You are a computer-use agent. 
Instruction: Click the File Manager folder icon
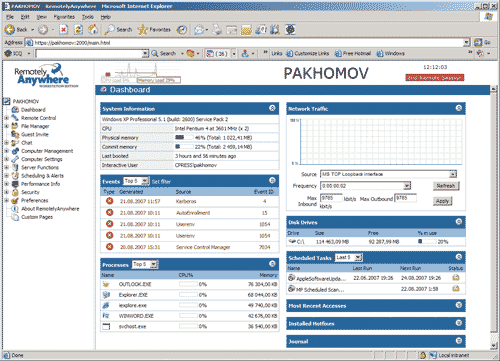coord(15,126)
